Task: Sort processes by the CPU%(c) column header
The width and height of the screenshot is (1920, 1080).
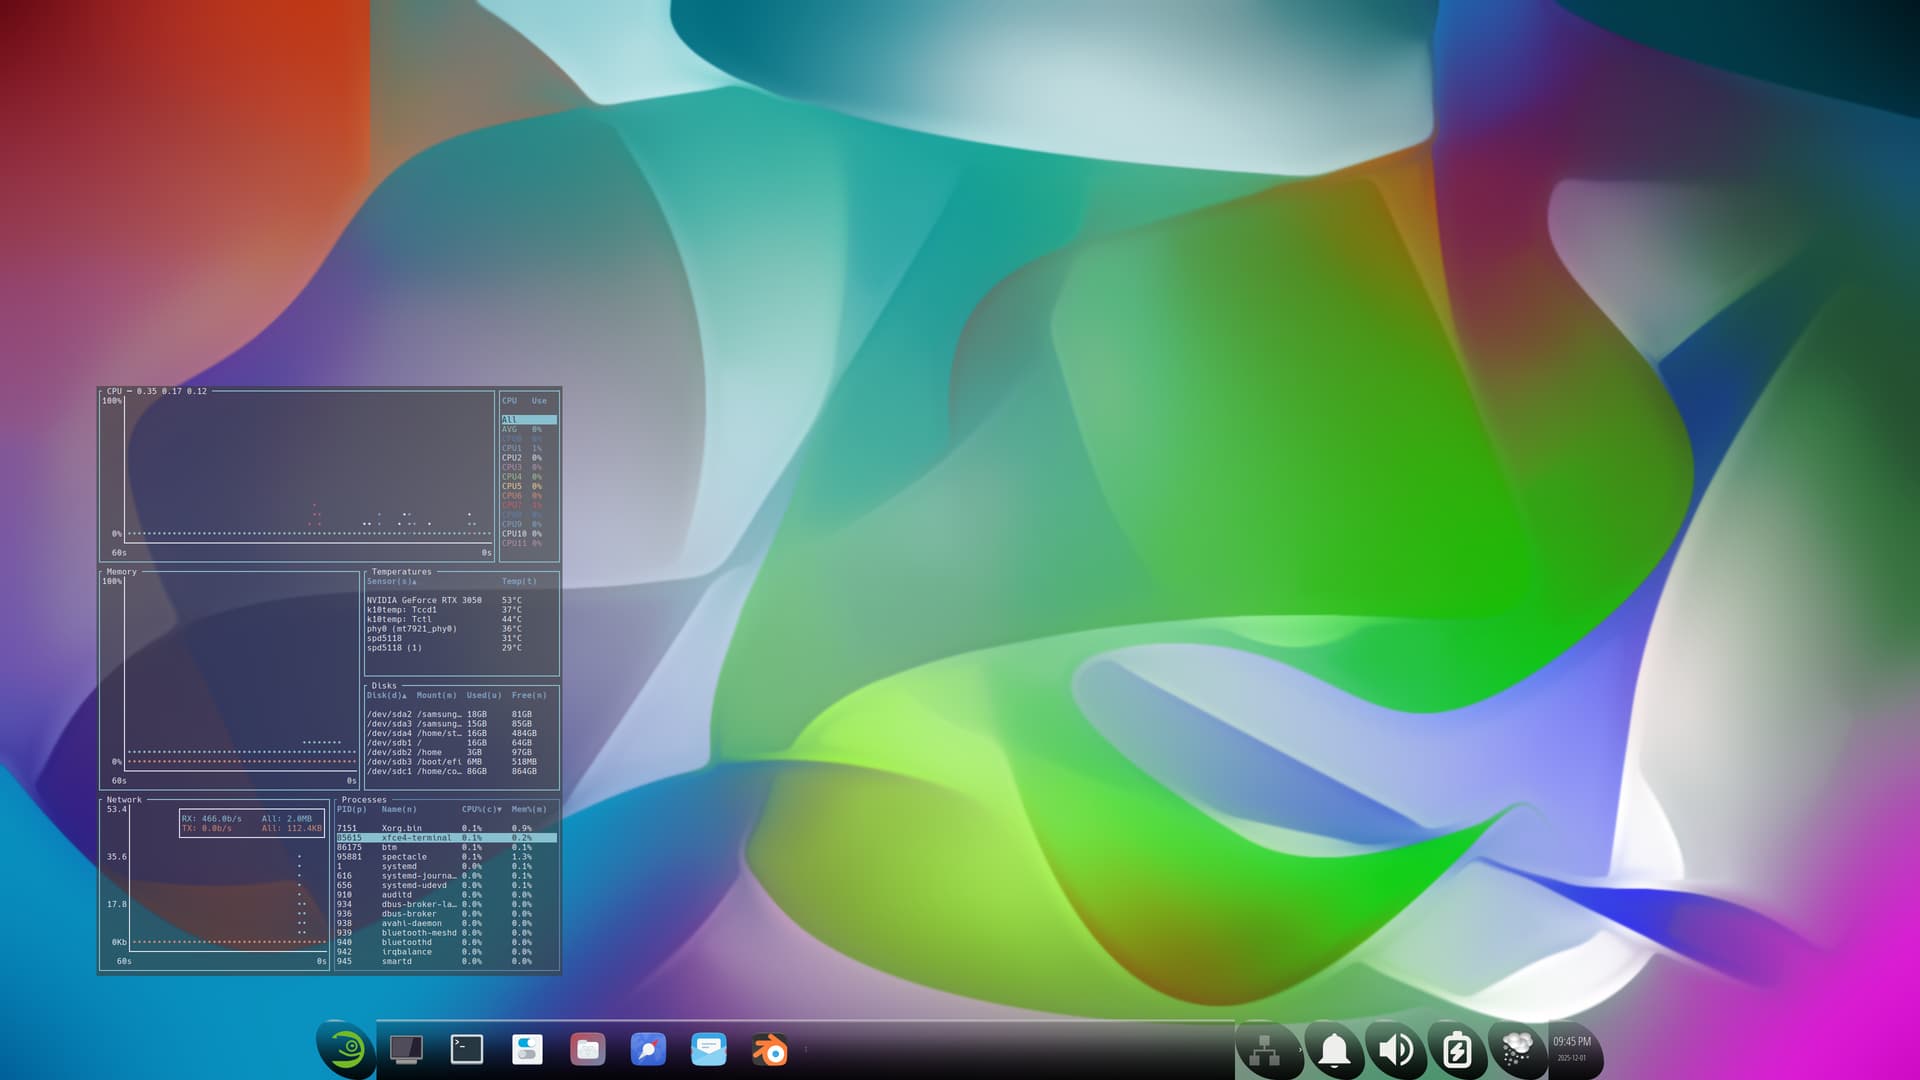Action: pos(481,809)
